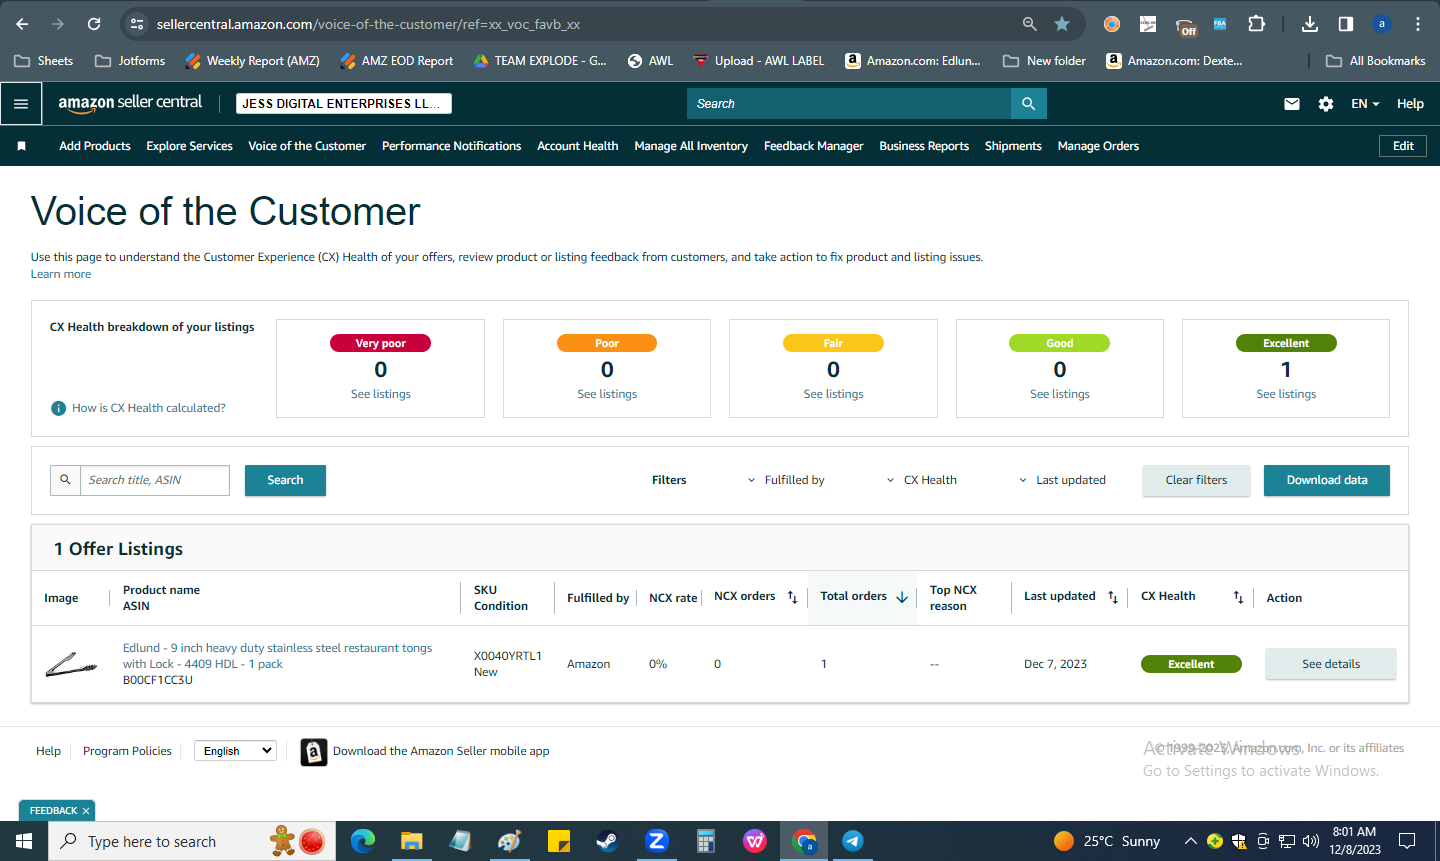Open Zoom from the taskbar
The image size is (1440, 861).
(x=657, y=841)
